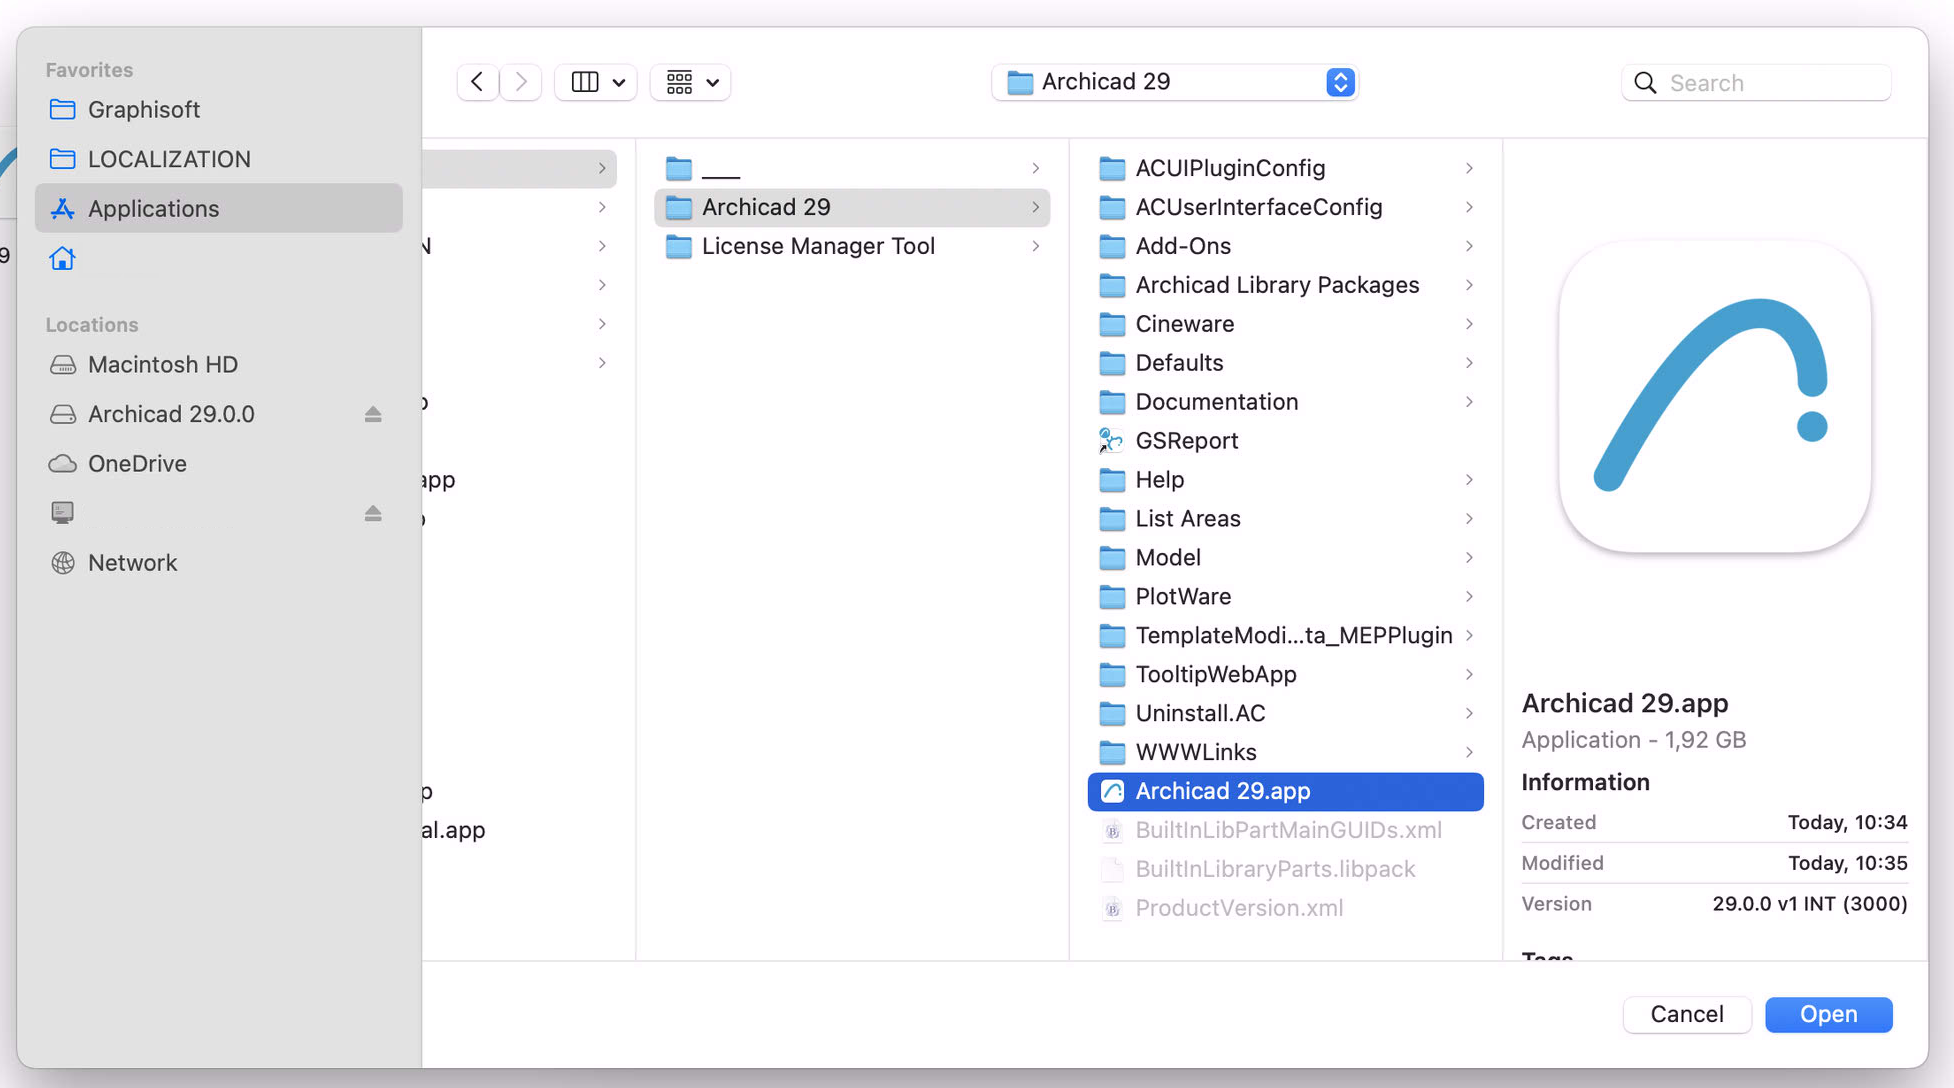1954x1088 pixels.
Task: Select OneDrive cloud location
Action: pyautogui.click(x=137, y=464)
